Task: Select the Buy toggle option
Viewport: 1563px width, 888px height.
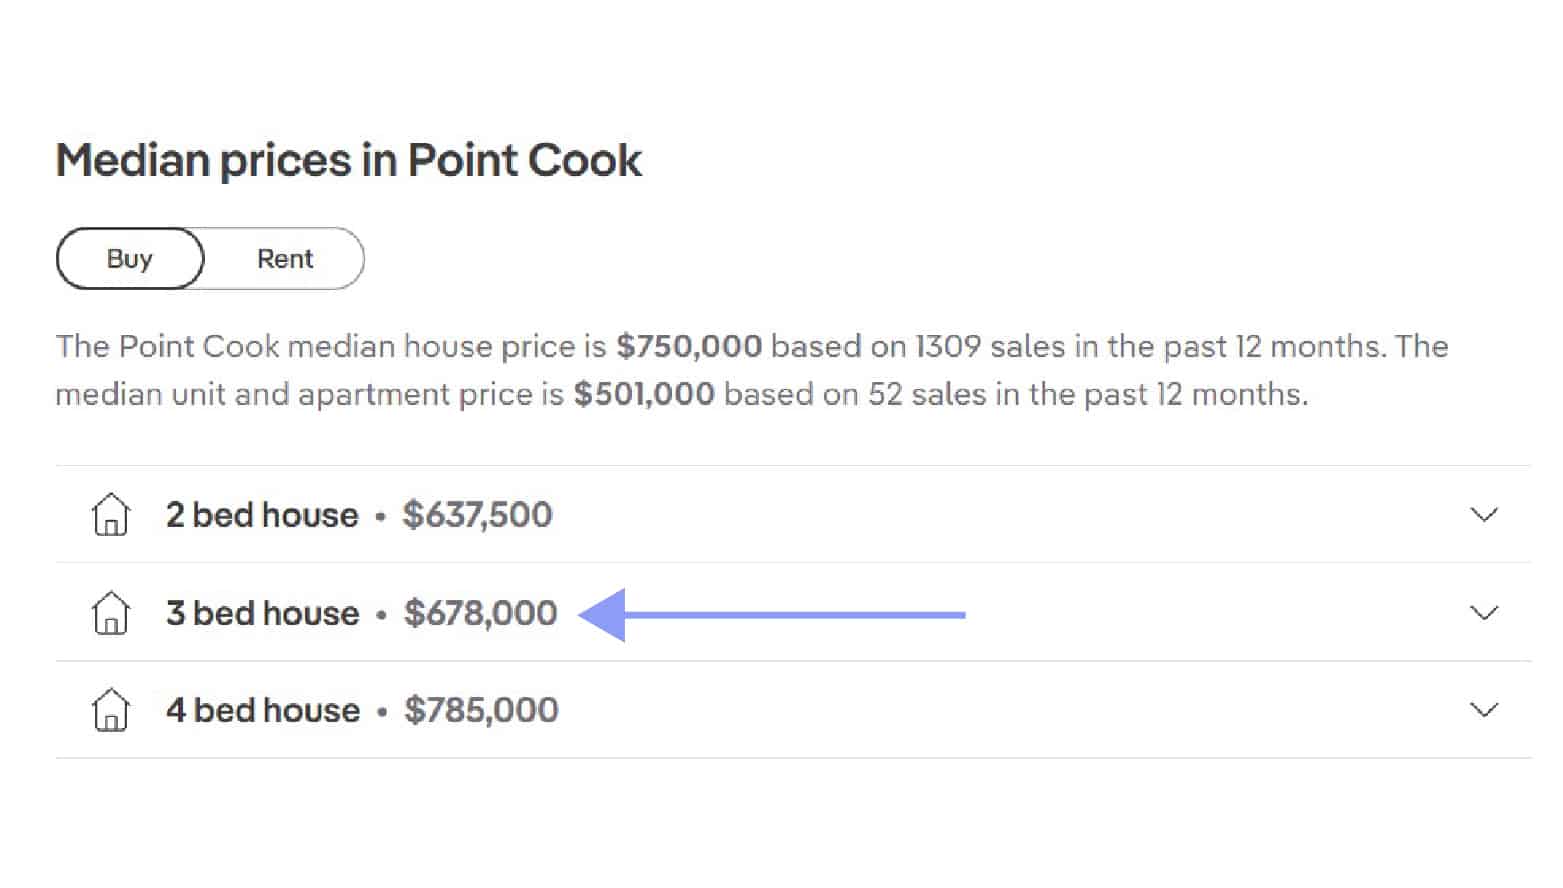Action: click(x=130, y=259)
